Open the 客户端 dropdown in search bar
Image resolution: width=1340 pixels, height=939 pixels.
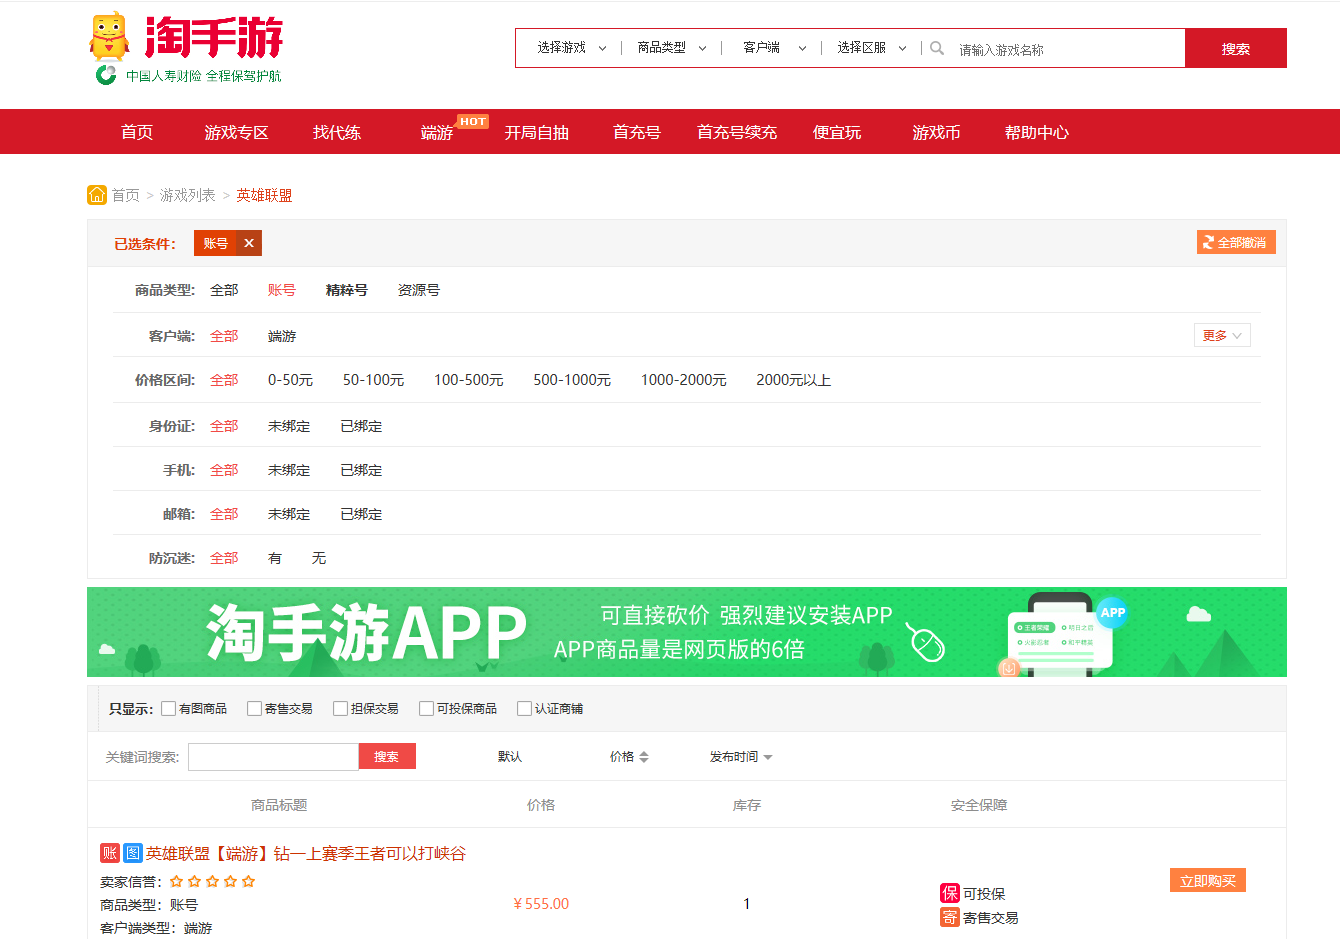tap(774, 48)
